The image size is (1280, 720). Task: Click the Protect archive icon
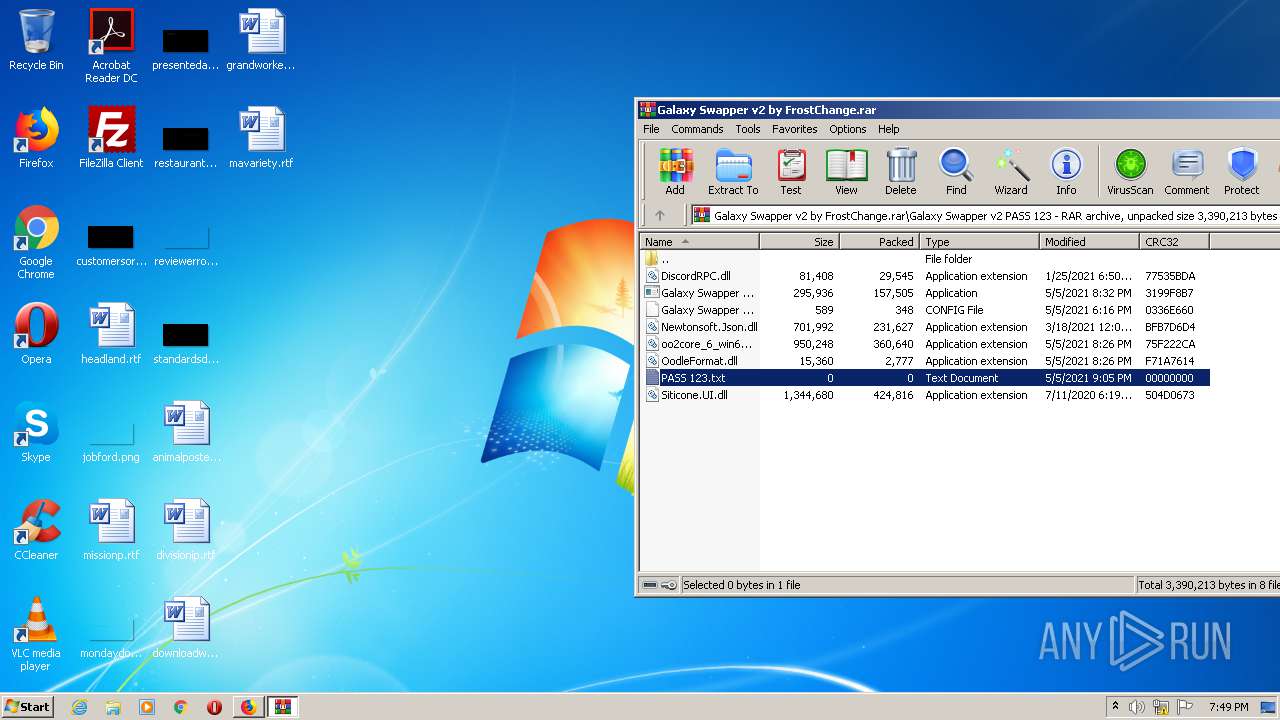tap(1242, 171)
